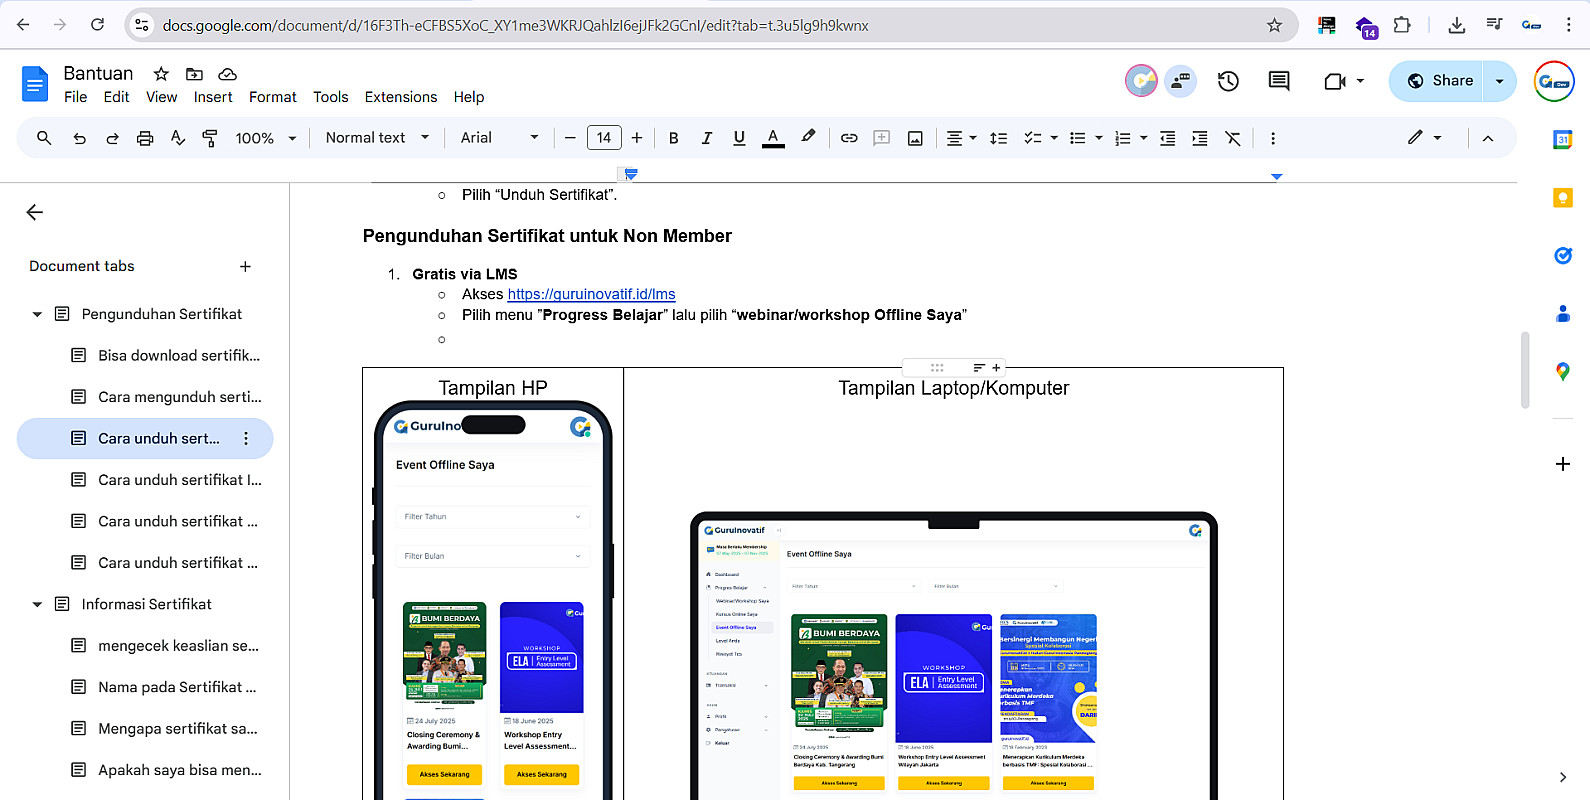This screenshot has width=1590, height=800.
Task: Click the Print icon in toolbar
Action: point(145,138)
